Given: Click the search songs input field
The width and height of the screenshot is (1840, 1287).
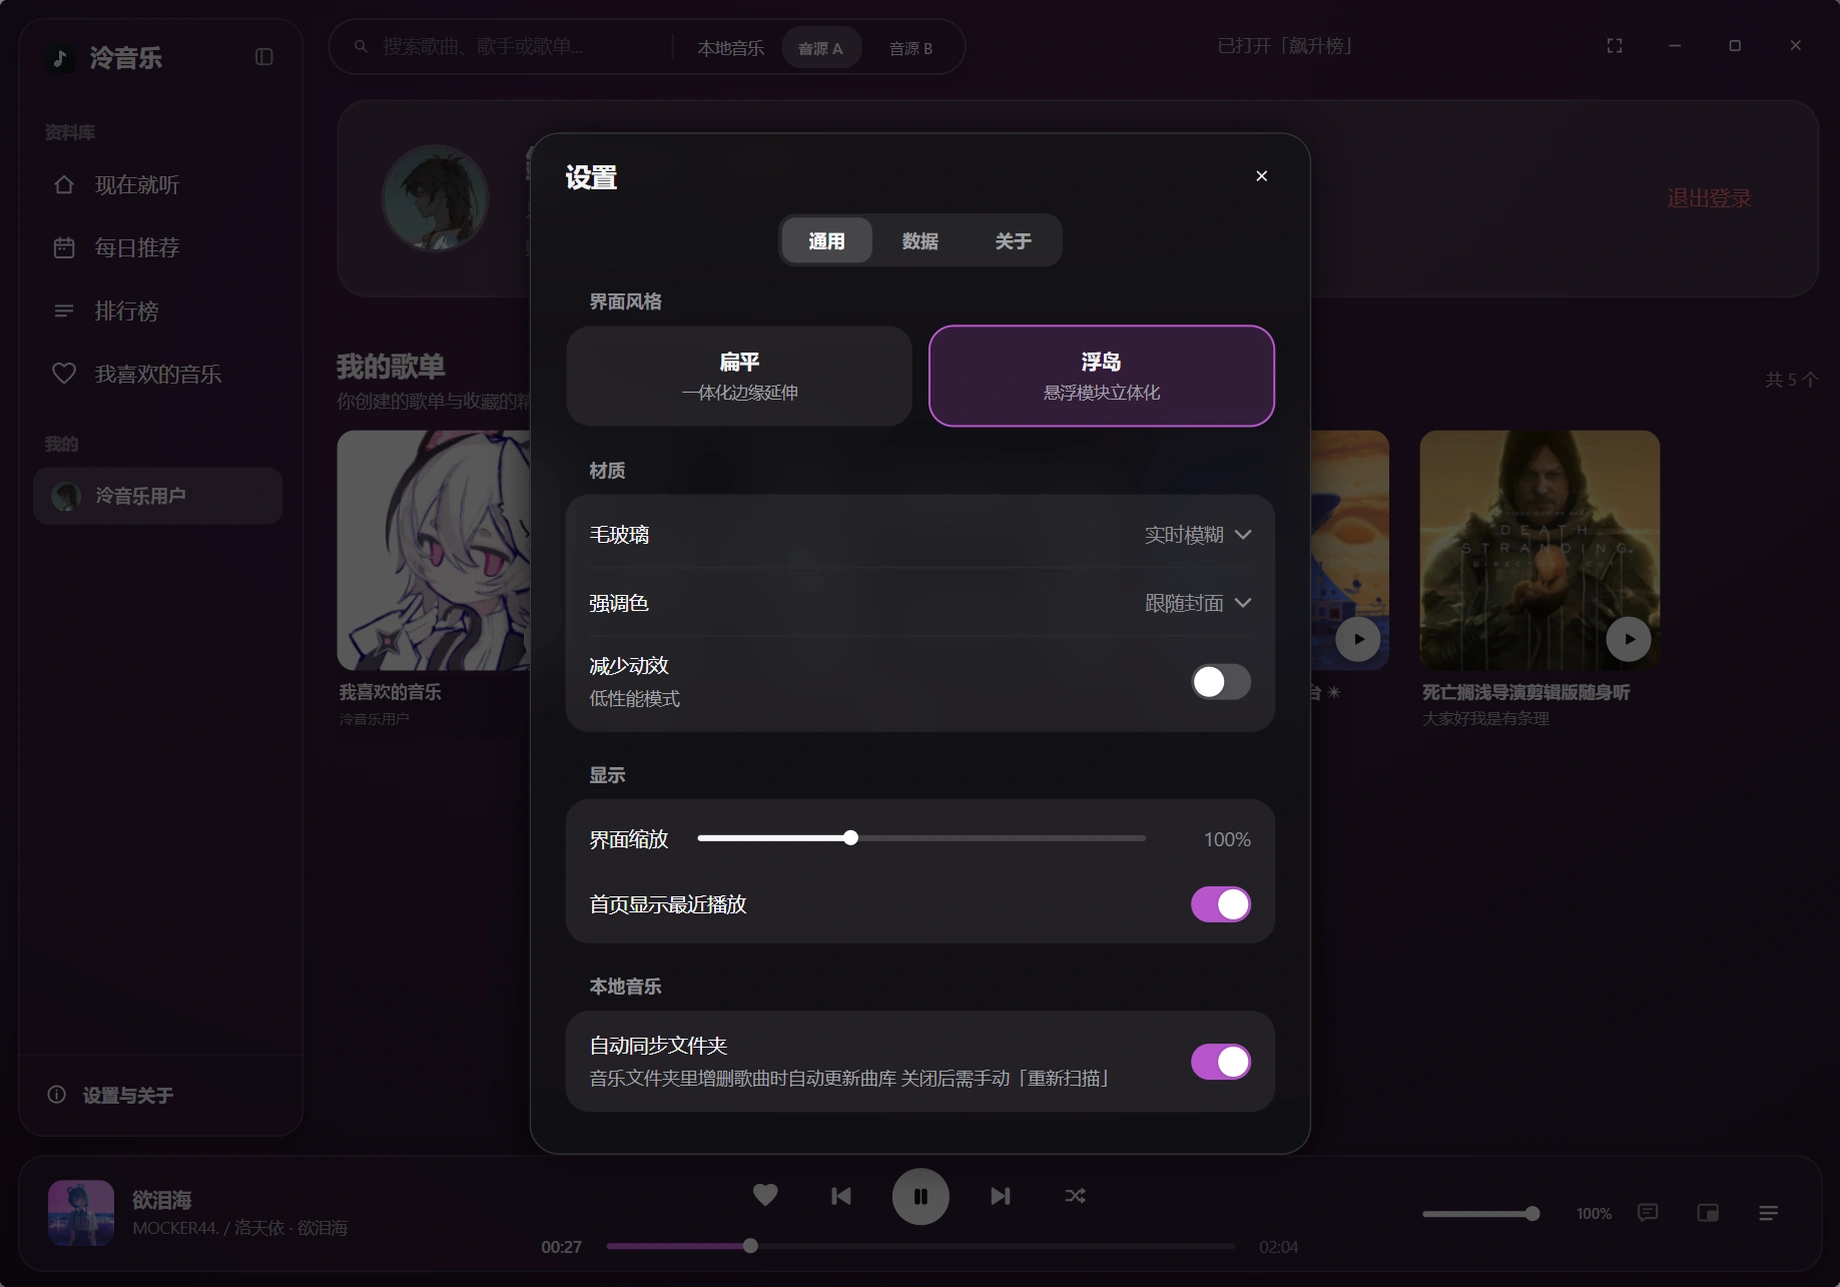Looking at the screenshot, I should (520, 47).
